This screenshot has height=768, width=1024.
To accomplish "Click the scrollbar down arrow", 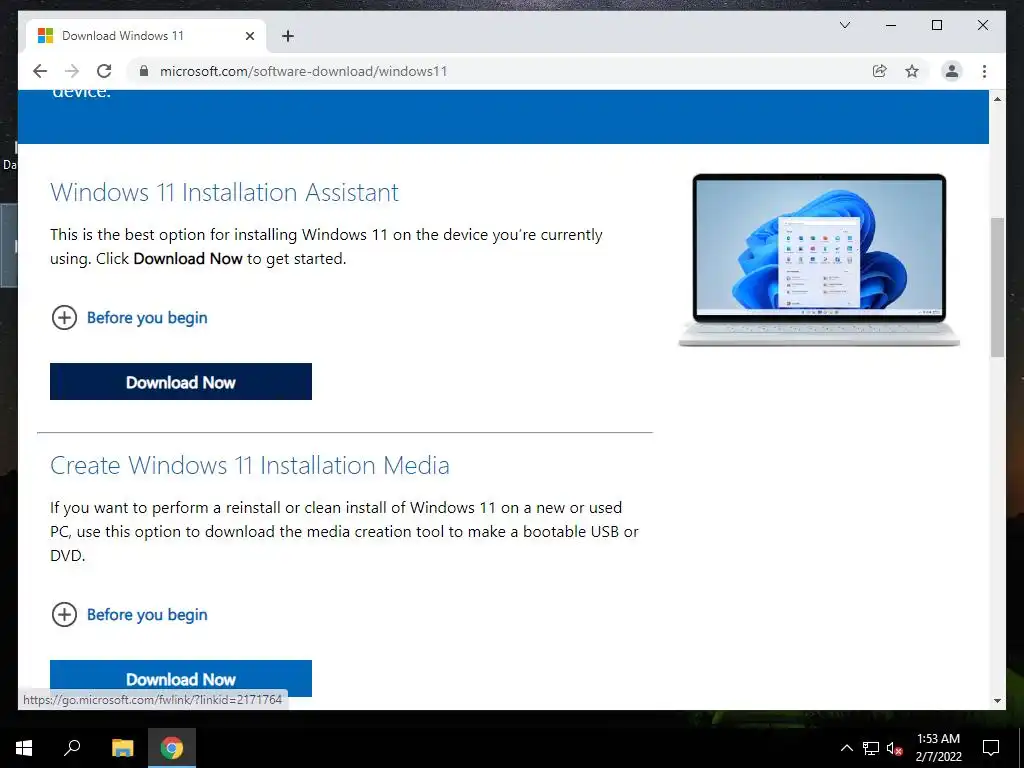I will (x=997, y=701).
